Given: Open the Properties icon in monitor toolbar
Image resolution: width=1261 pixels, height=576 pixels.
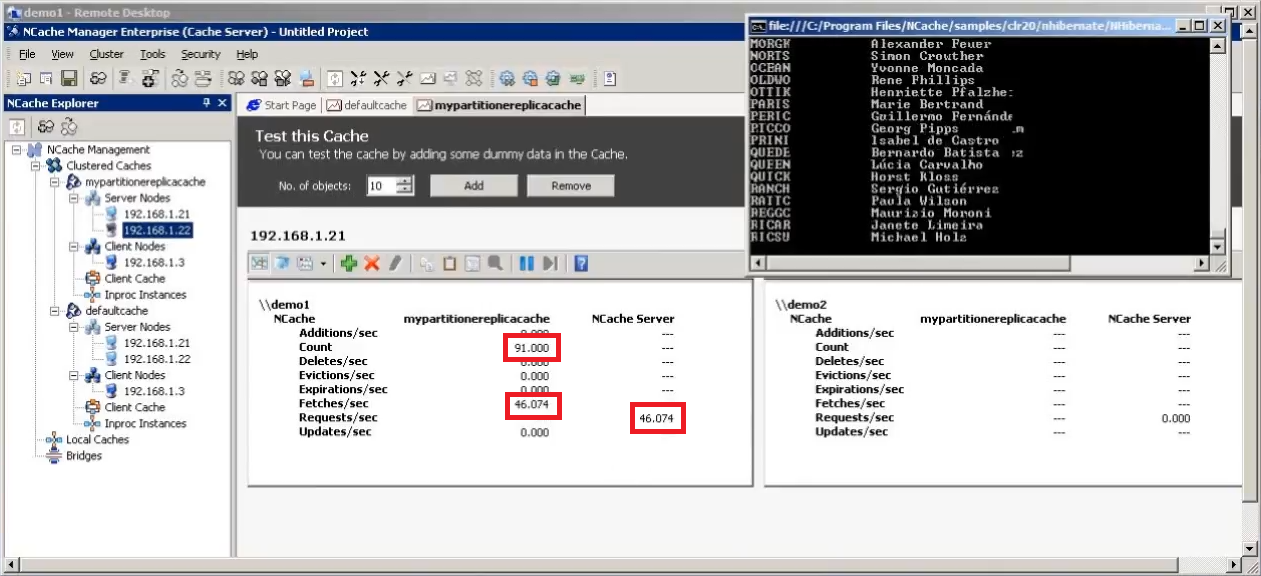Looking at the screenshot, I should (472, 263).
